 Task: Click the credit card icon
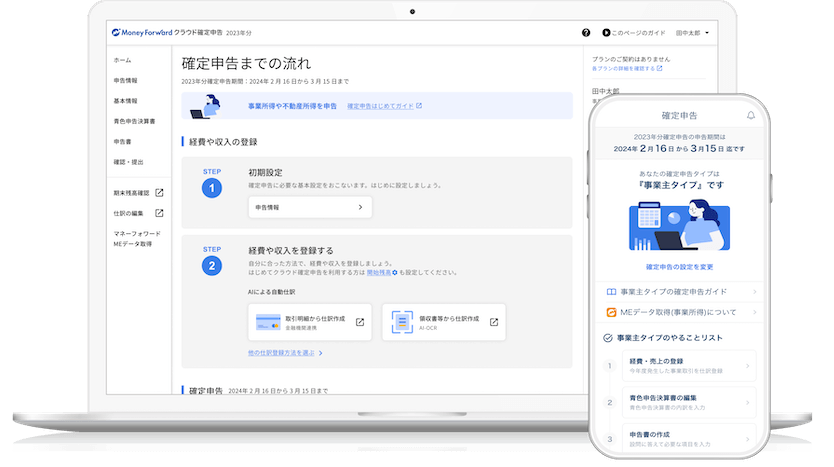point(268,322)
